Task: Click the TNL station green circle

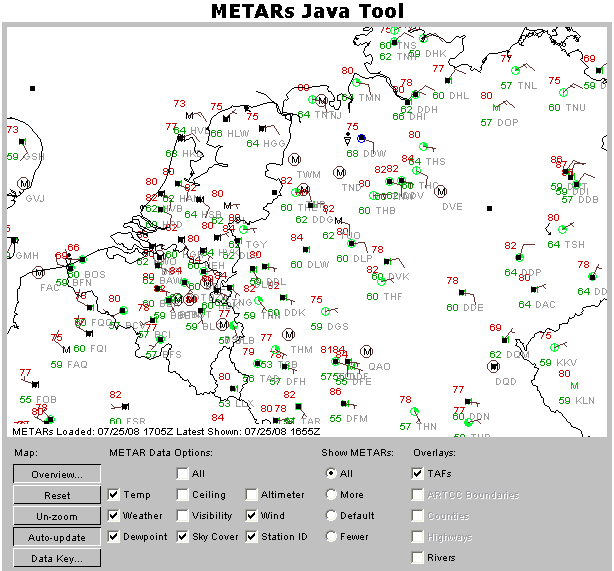Action: (x=517, y=71)
